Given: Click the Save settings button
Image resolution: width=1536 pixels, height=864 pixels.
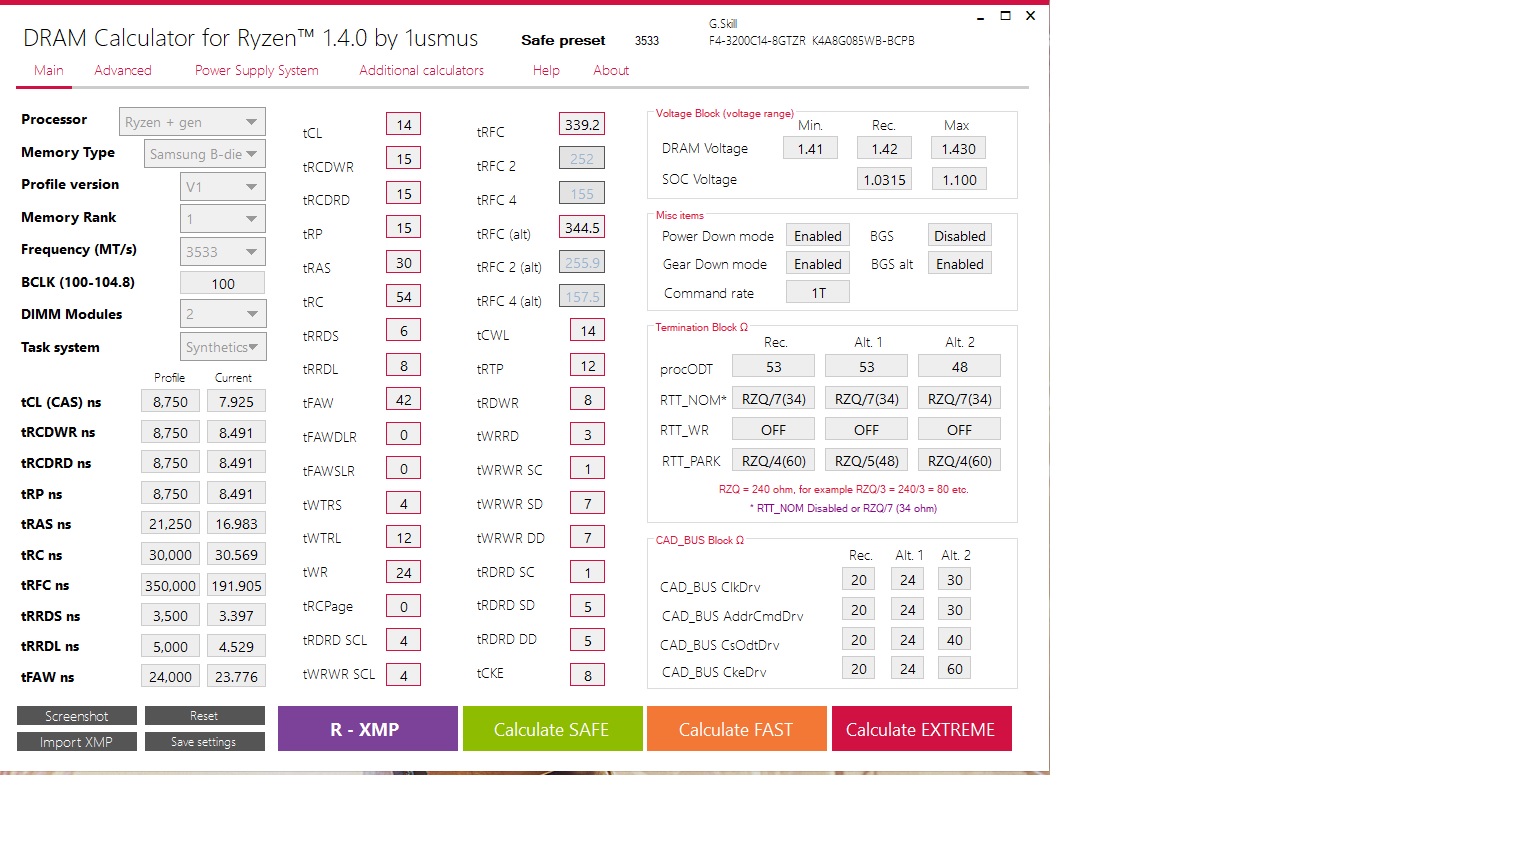Looking at the screenshot, I should (204, 742).
